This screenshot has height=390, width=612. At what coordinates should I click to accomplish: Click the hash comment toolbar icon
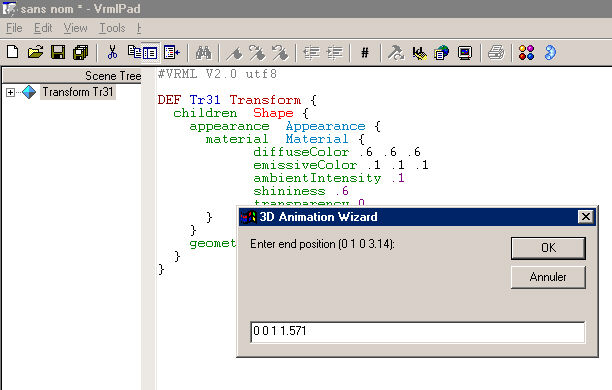365,52
